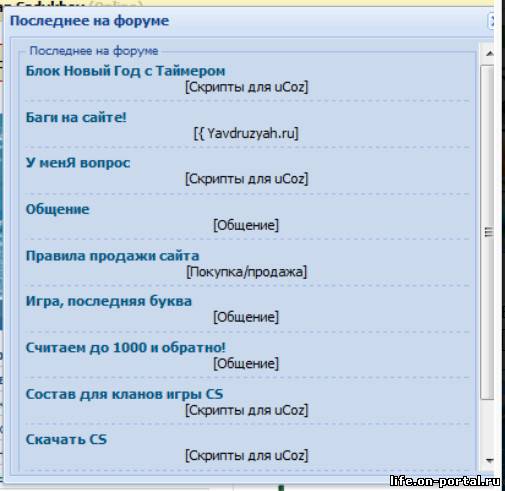Viewport: 505px width, 491px height.
Task: Open the 'Правила продажи сайта' topic
Action: (112, 256)
